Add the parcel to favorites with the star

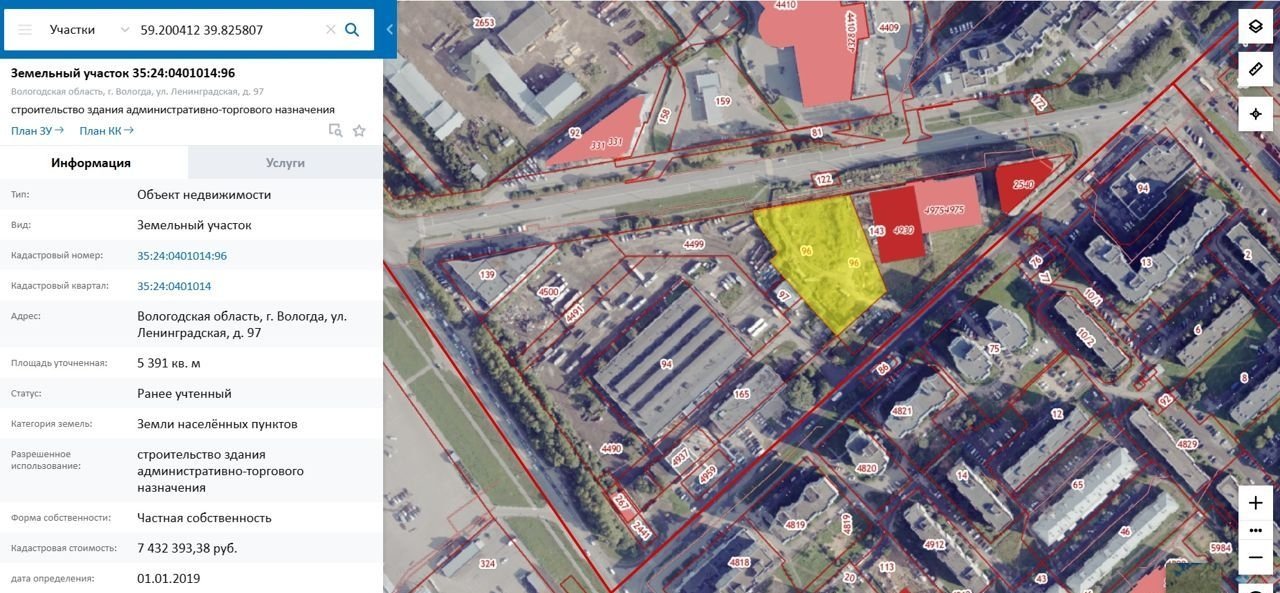click(x=359, y=130)
